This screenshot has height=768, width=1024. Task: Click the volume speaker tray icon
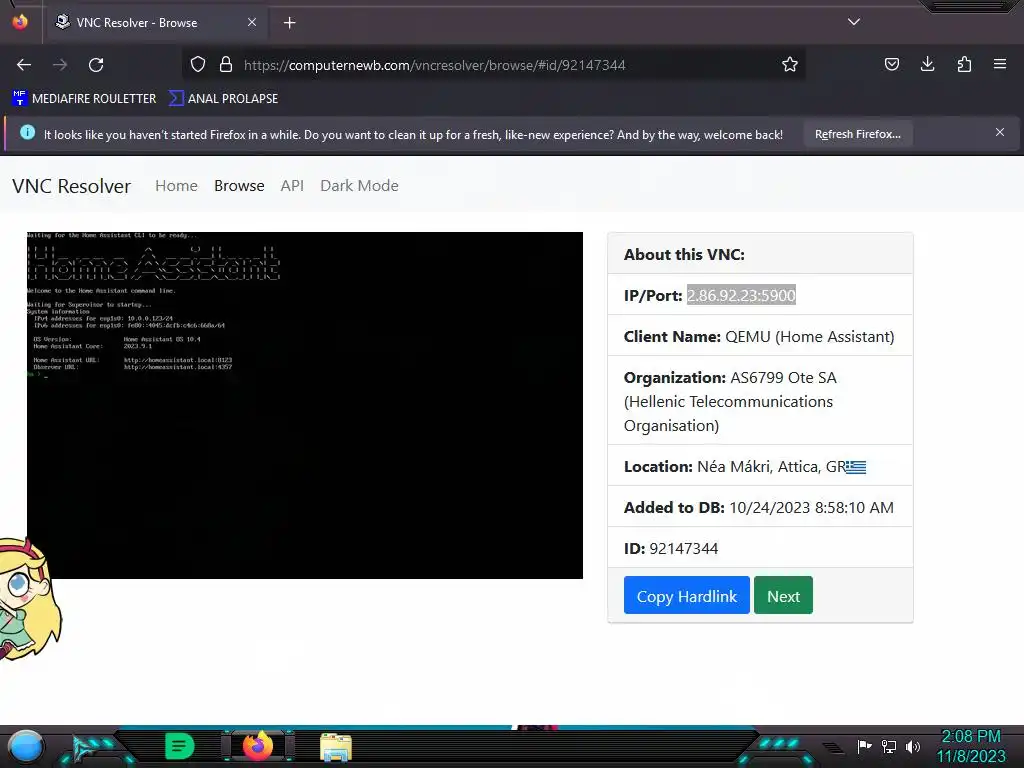[912, 746]
